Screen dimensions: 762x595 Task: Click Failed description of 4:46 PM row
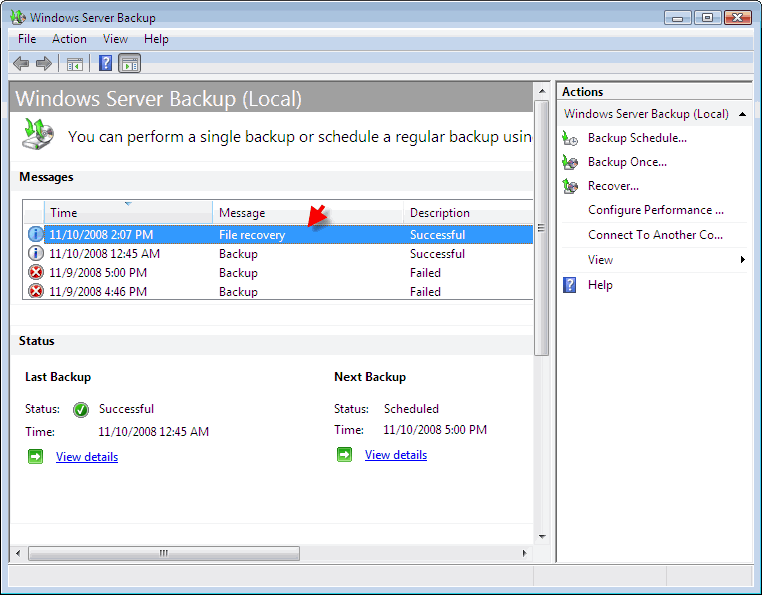(425, 292)
